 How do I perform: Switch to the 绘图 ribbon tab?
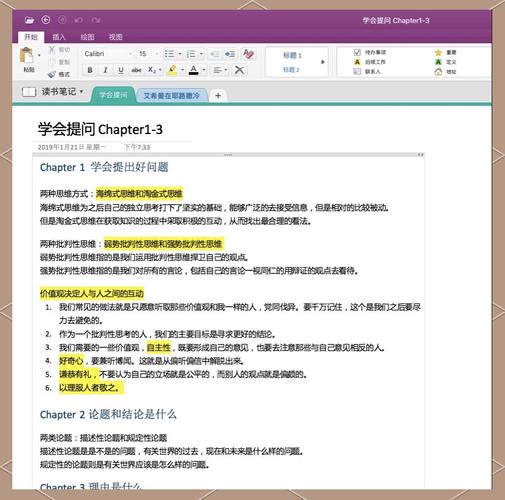(87, 37)
